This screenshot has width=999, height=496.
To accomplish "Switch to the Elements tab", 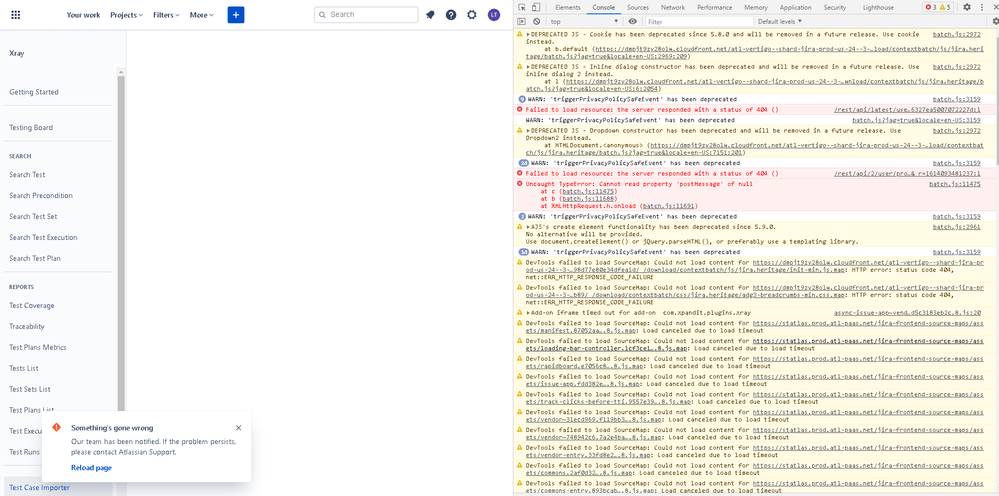I will click(567, 7).
